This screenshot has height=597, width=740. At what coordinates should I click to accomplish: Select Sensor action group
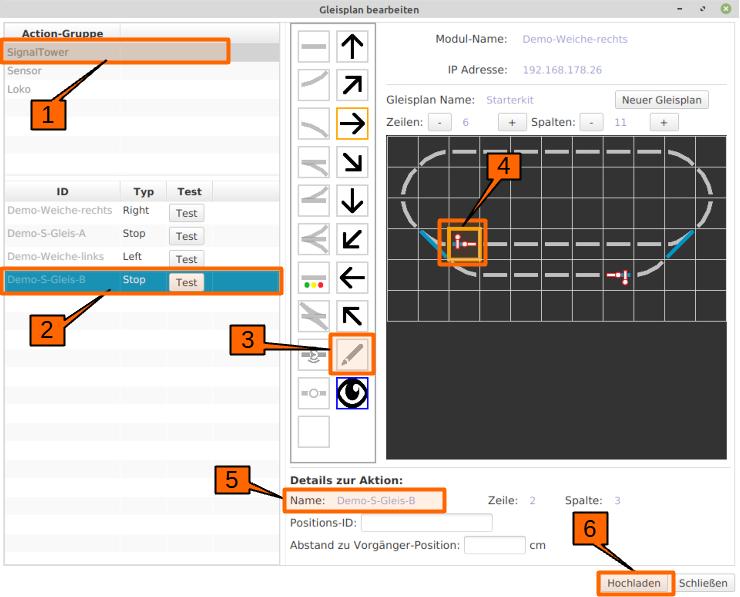(25, 71)
